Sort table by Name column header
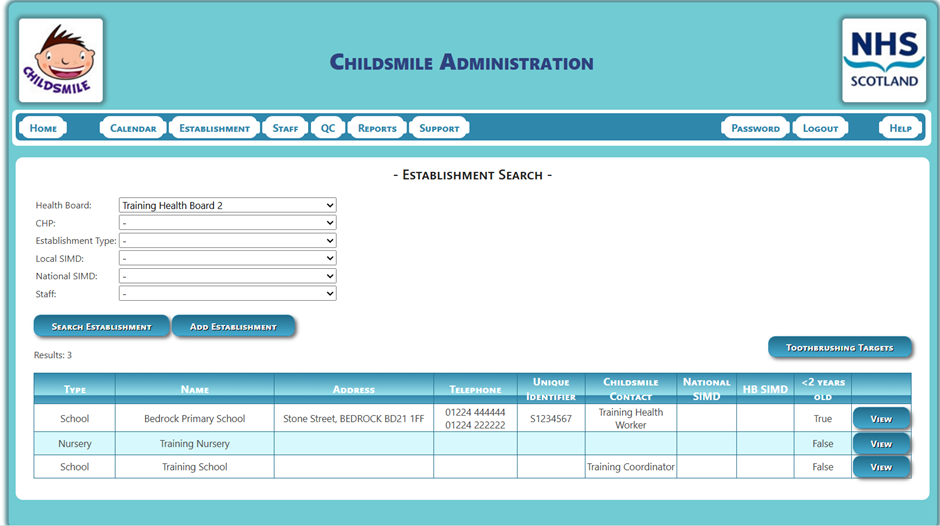 194,389
